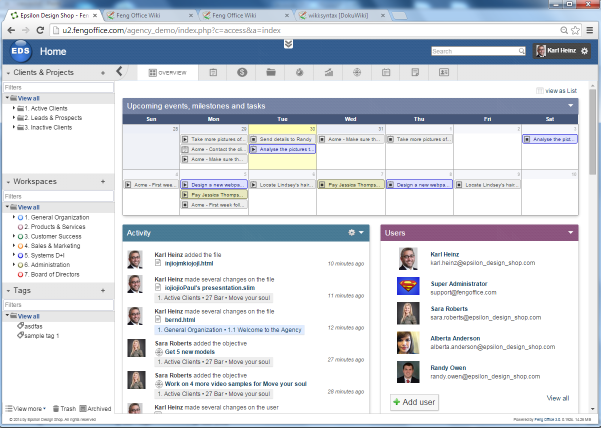Add a new tag with plus icon
Viewport: 601px width, 428px height.
103,291
